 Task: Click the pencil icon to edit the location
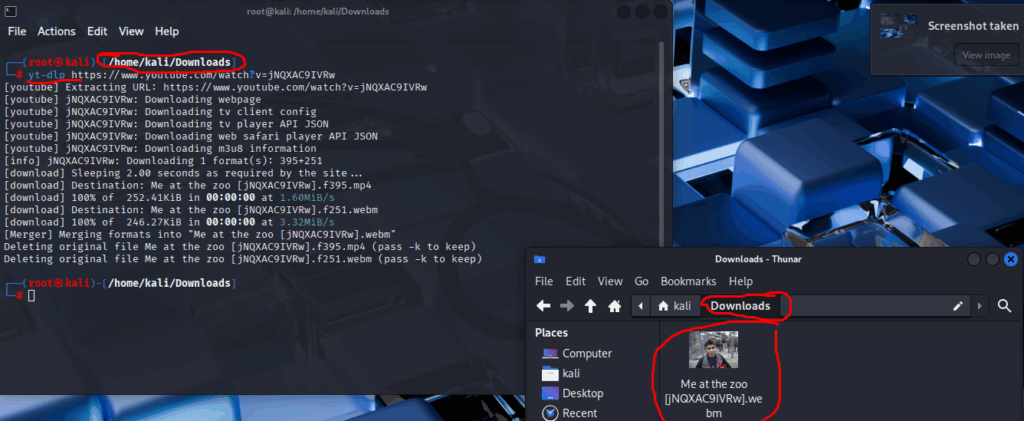(958, 305)
